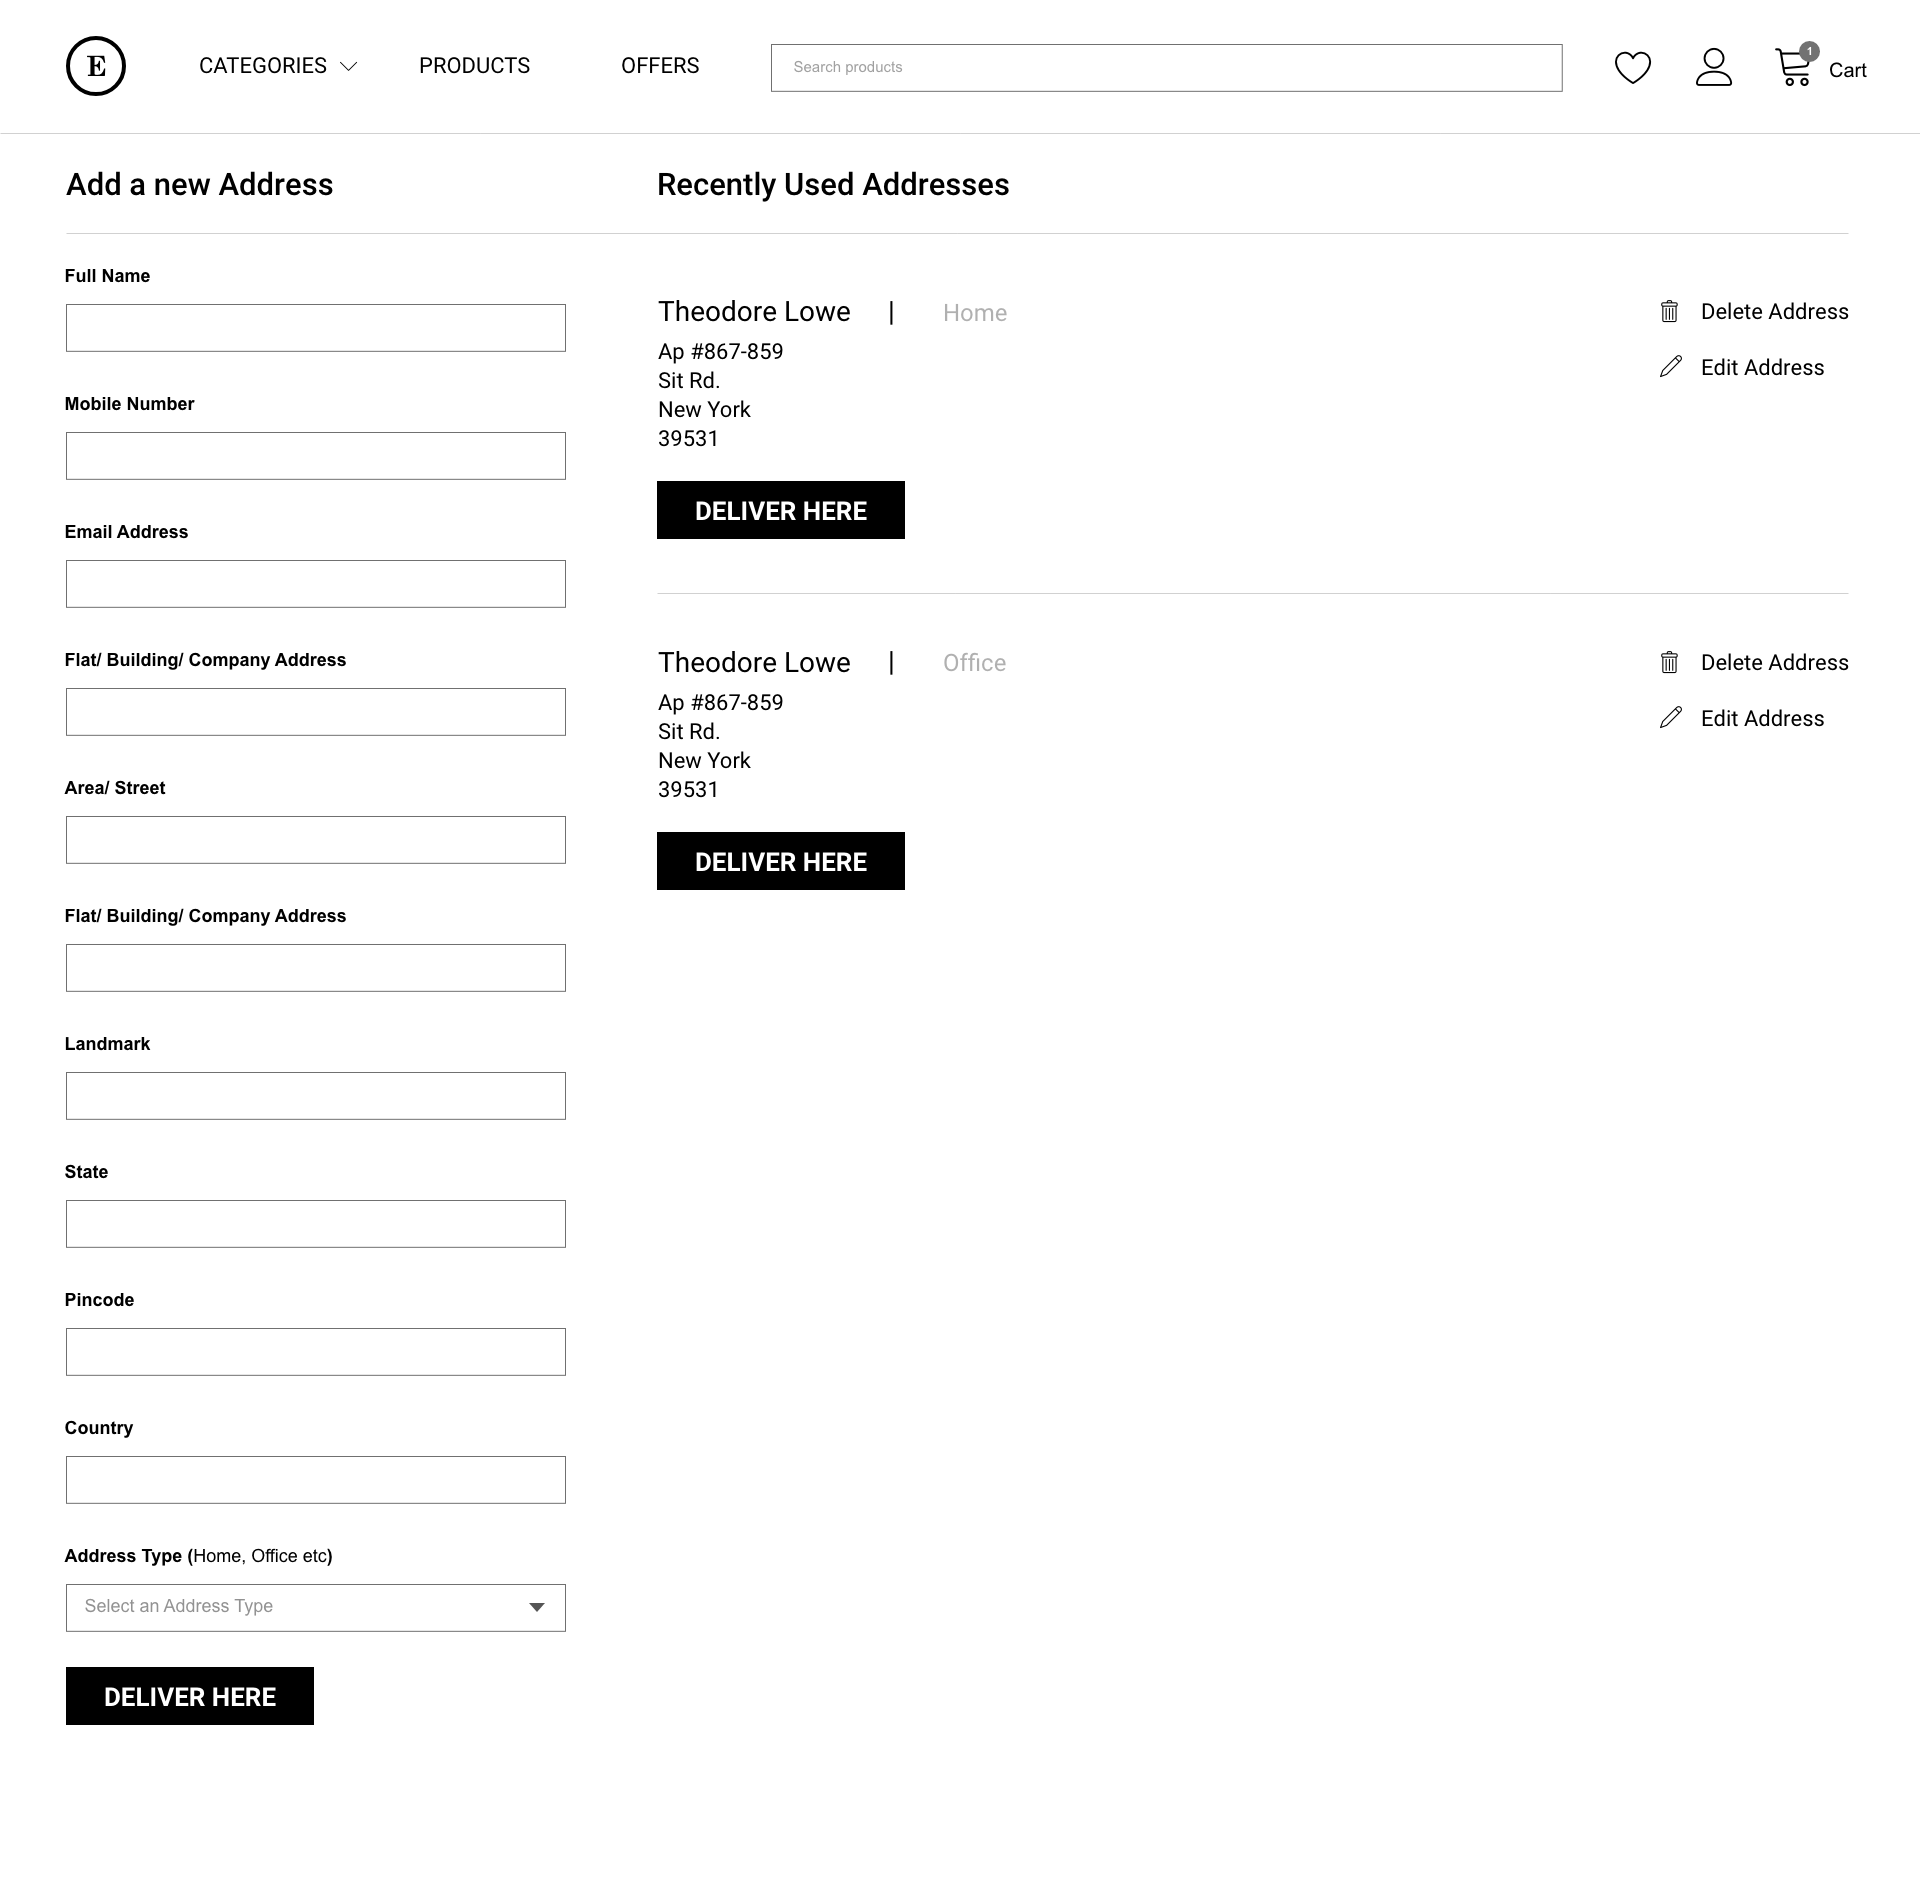This screenshot has width=1920, height=1883.
Task: Focus the Search products field
Action: pyautogui.click(x=1166, y=68)
